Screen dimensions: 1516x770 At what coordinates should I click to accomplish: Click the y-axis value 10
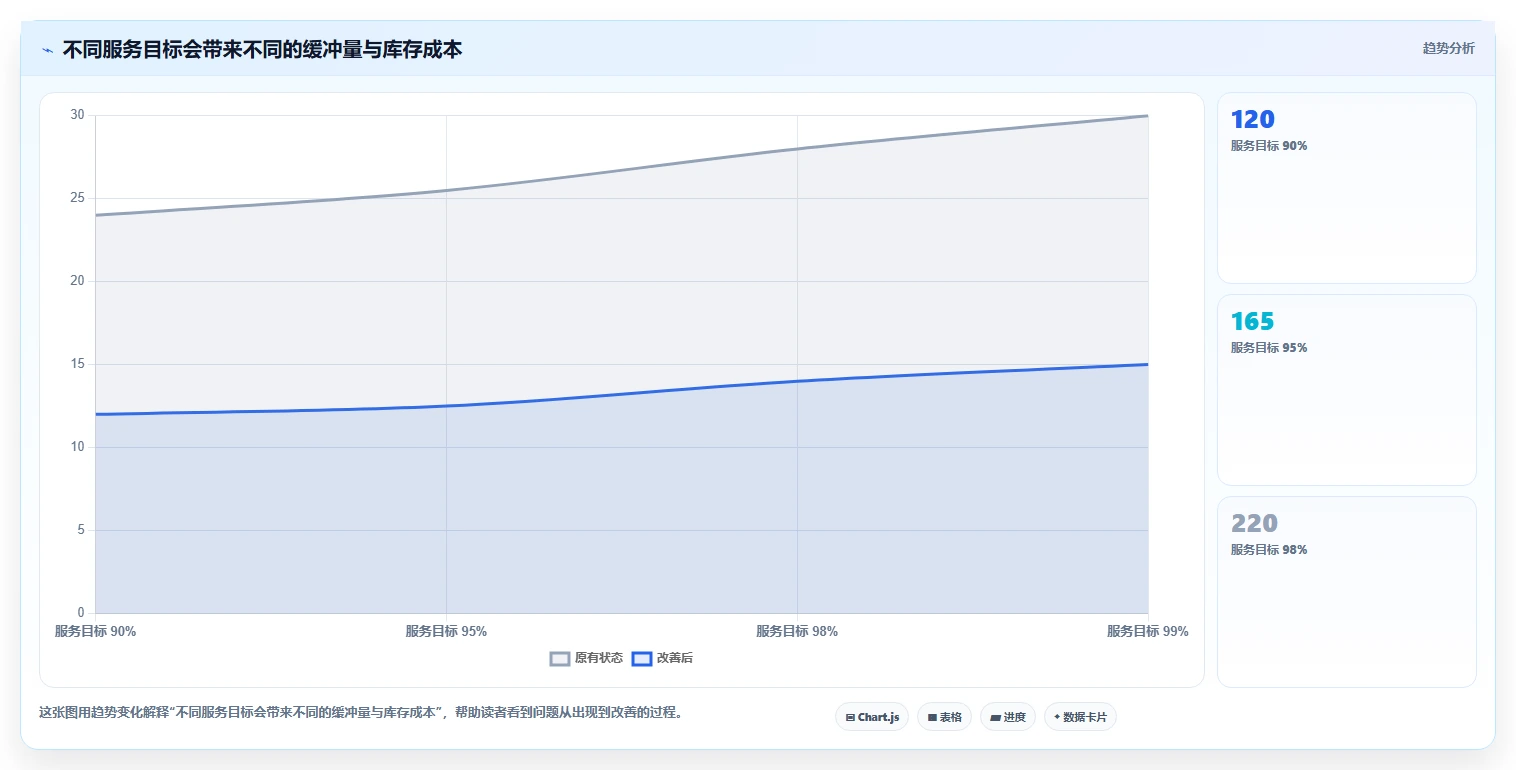(x=77, y=447)
